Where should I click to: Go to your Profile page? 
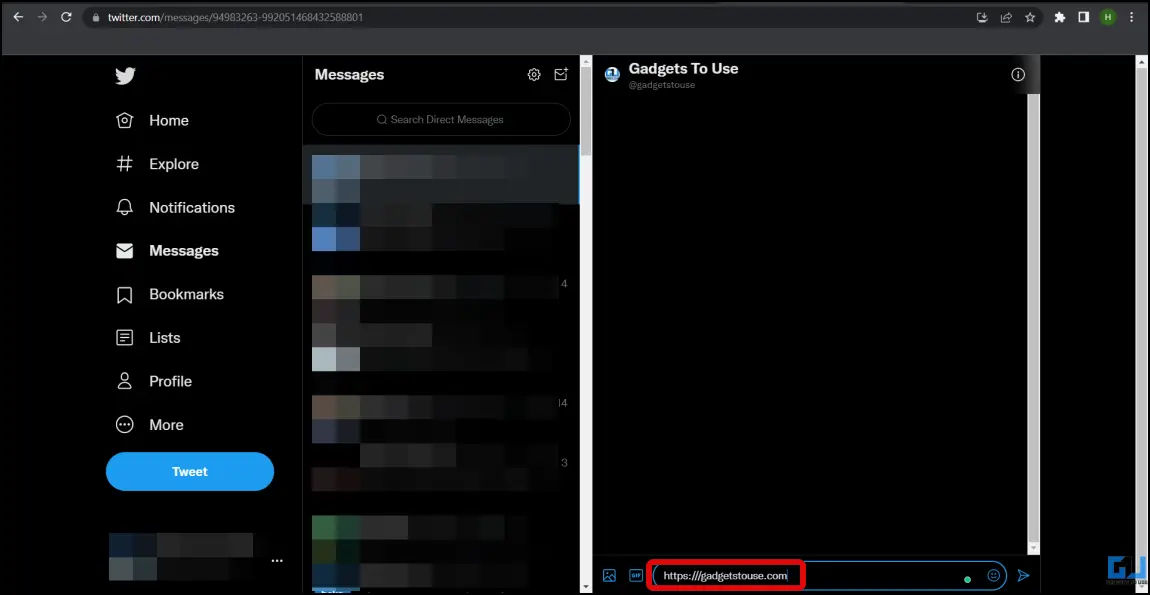154,382
